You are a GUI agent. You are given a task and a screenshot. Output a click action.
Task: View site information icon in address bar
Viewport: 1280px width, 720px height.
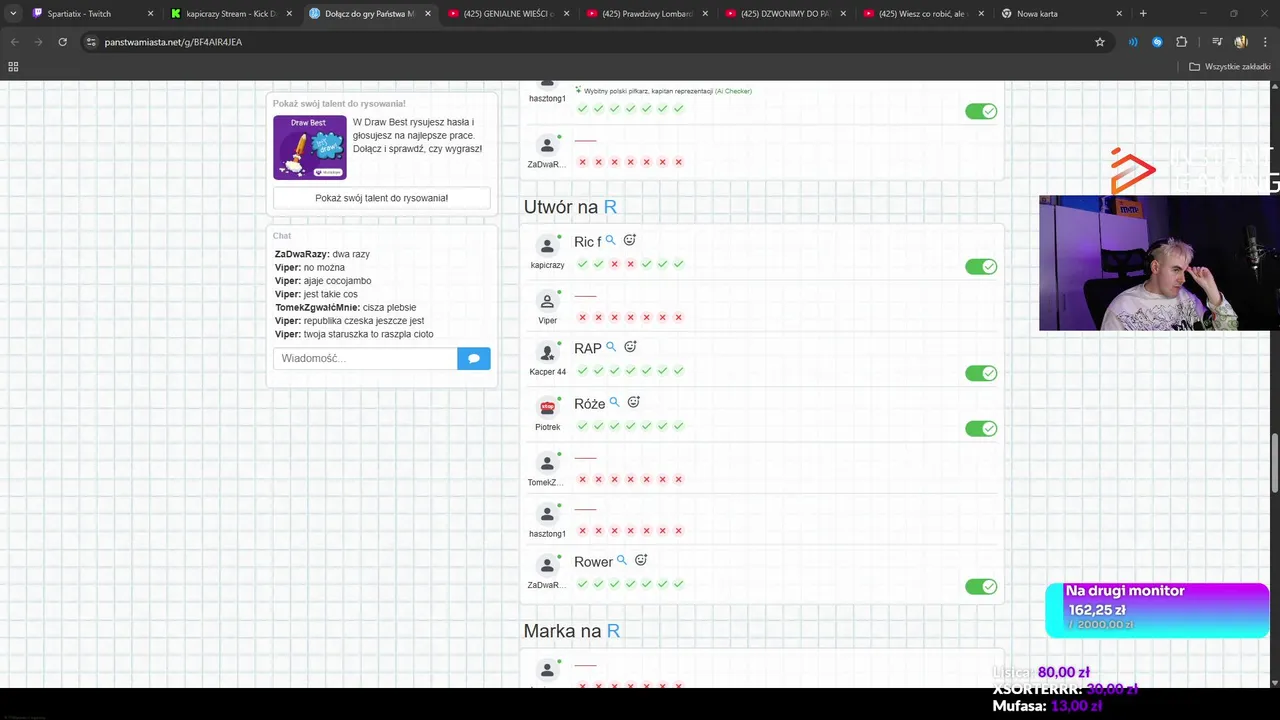pos(90,42)
